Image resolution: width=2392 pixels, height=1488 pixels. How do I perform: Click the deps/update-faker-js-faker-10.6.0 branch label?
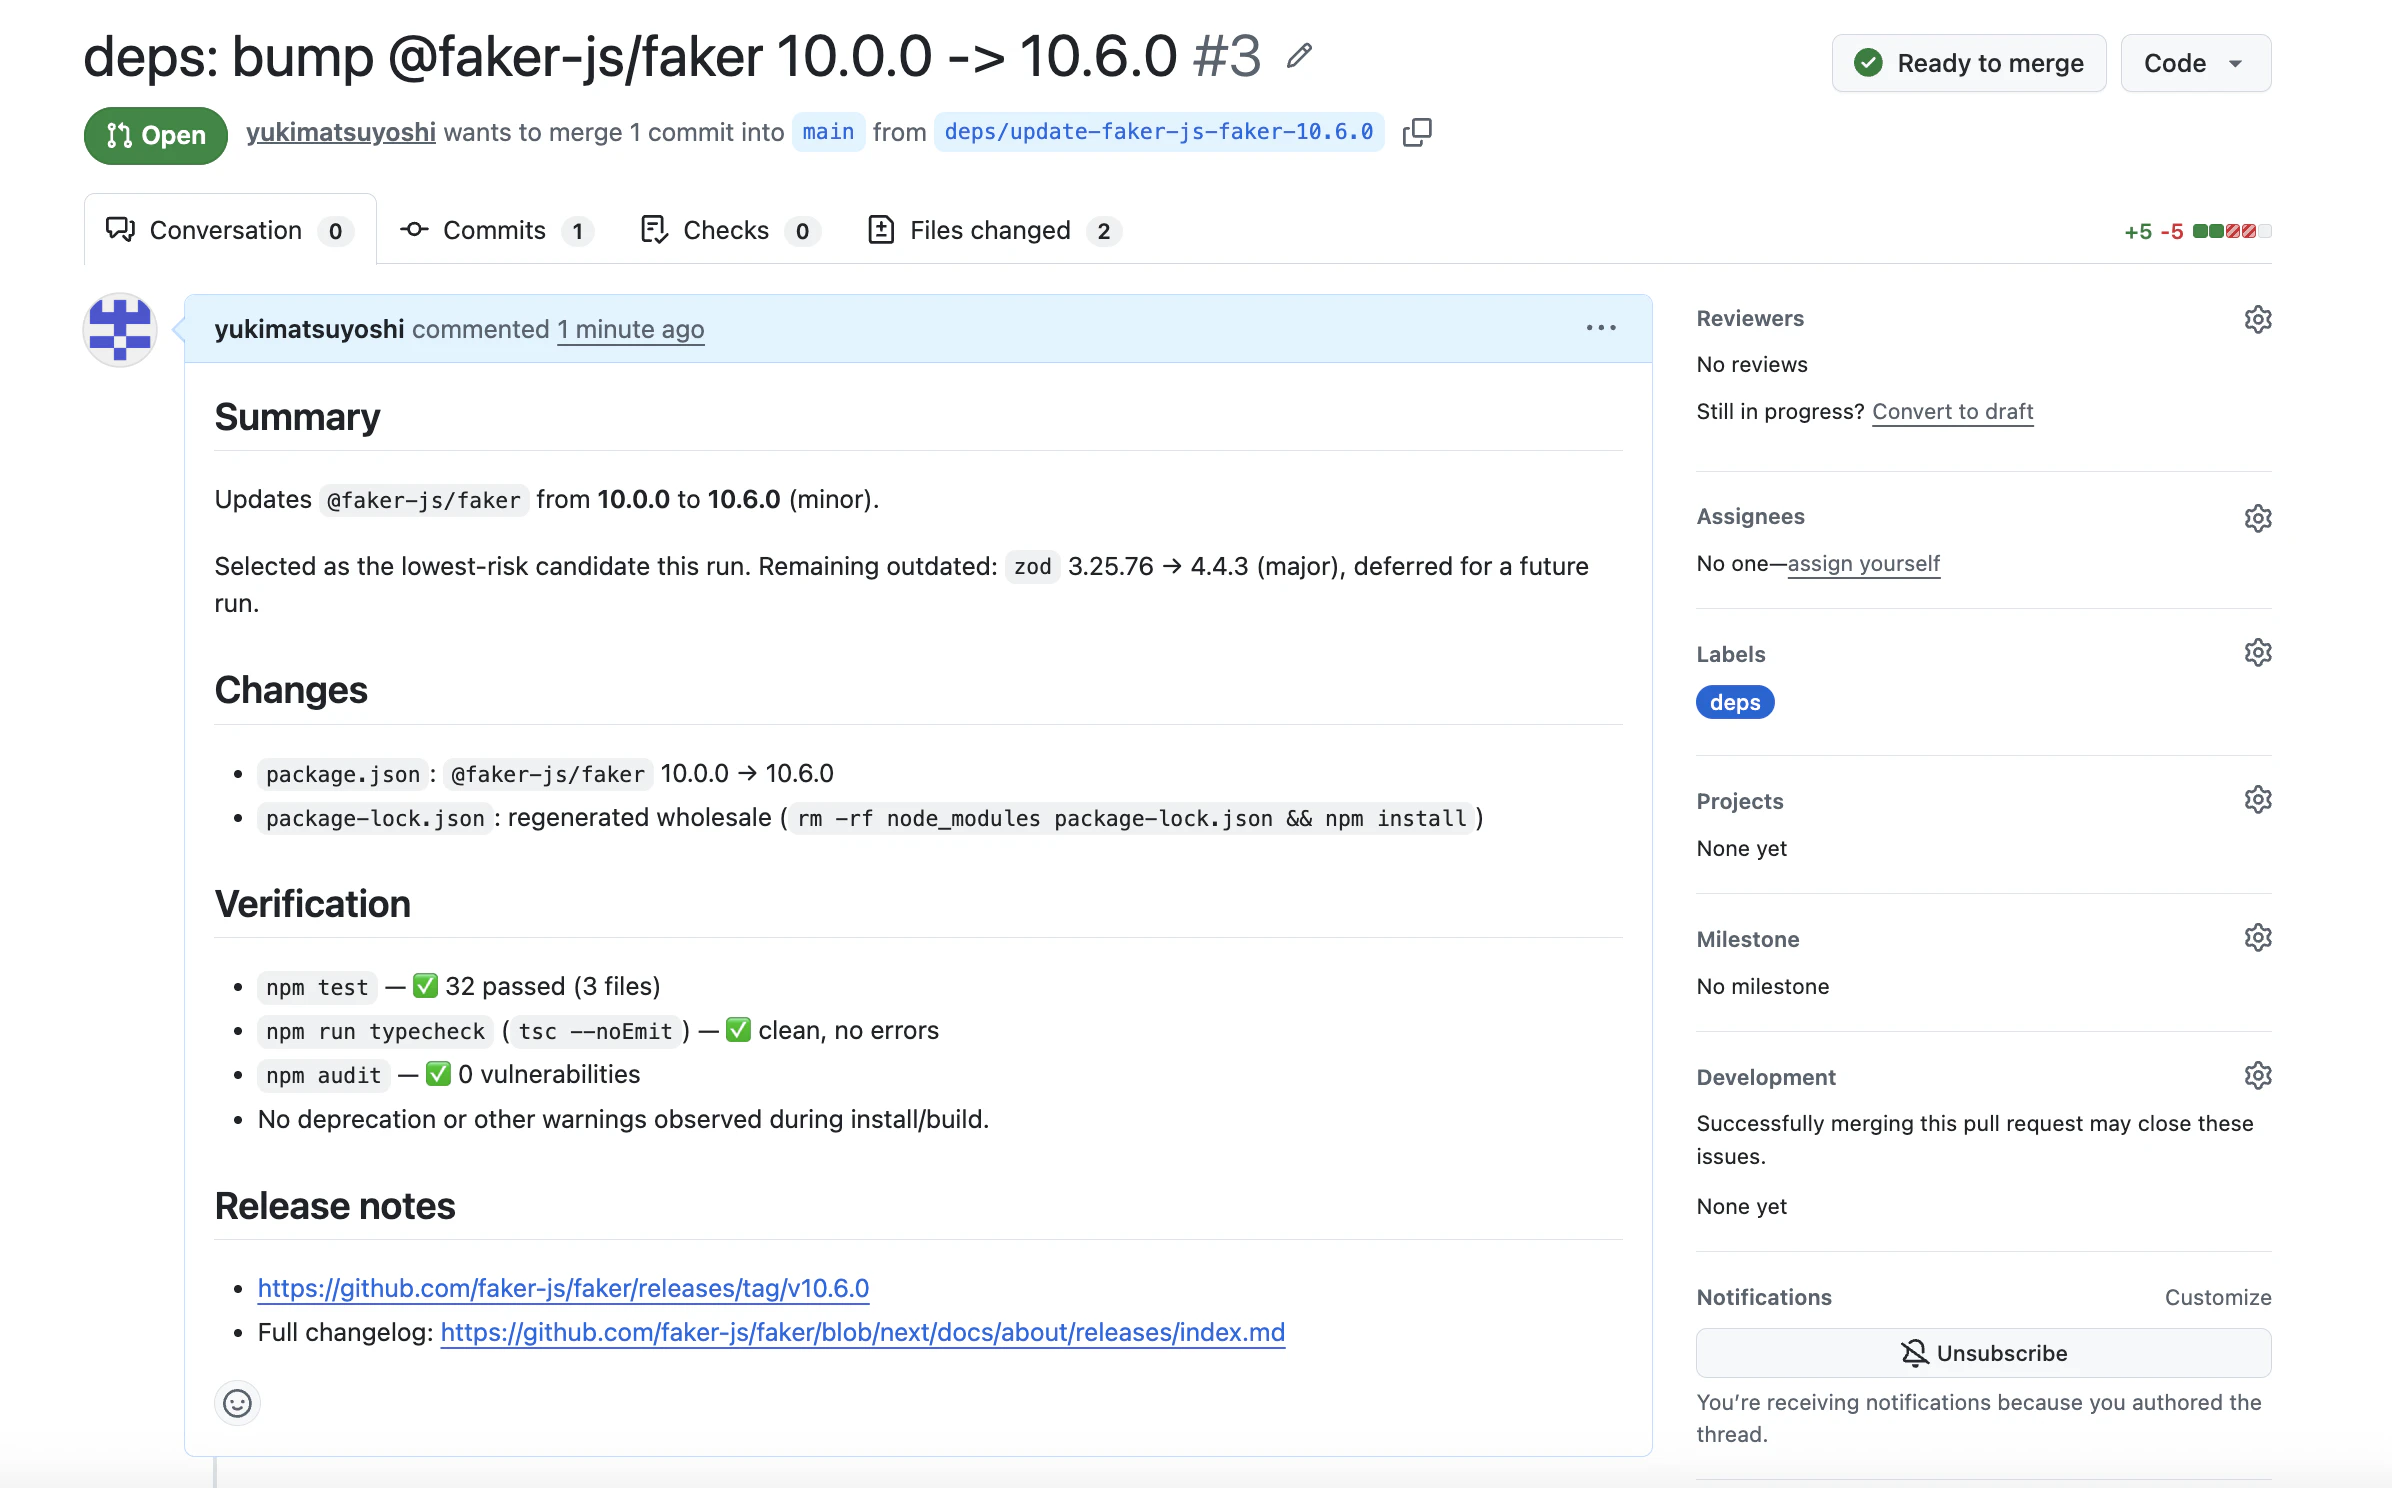1159,132
